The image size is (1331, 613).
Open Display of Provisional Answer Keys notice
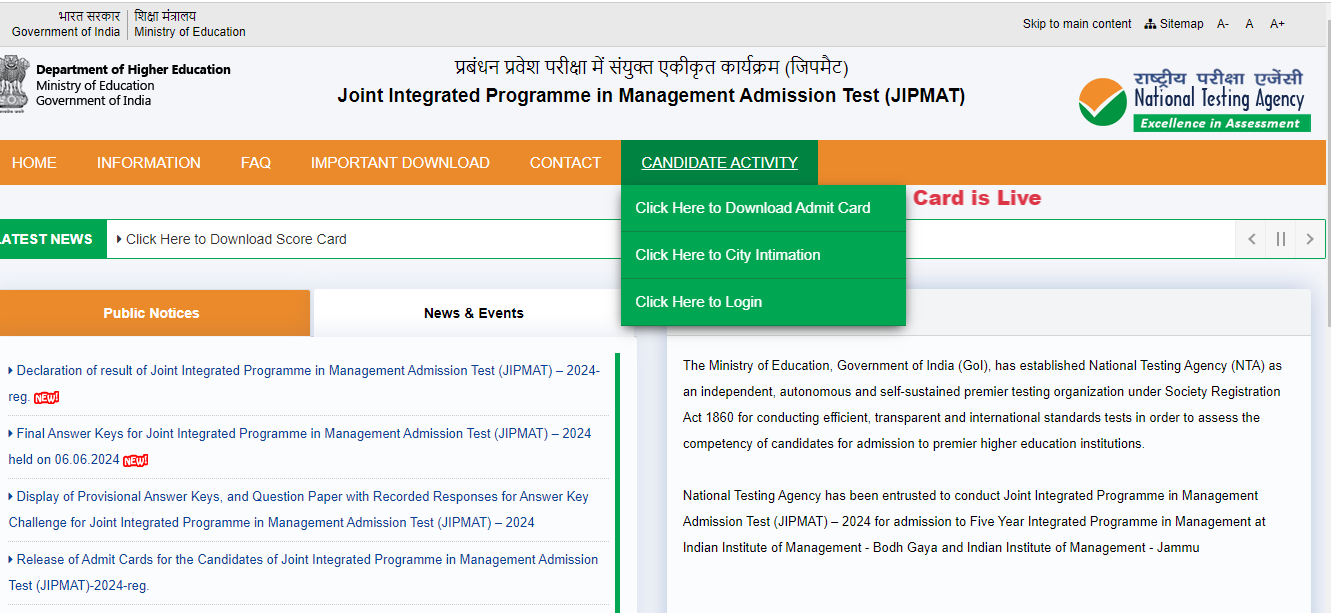299,509
